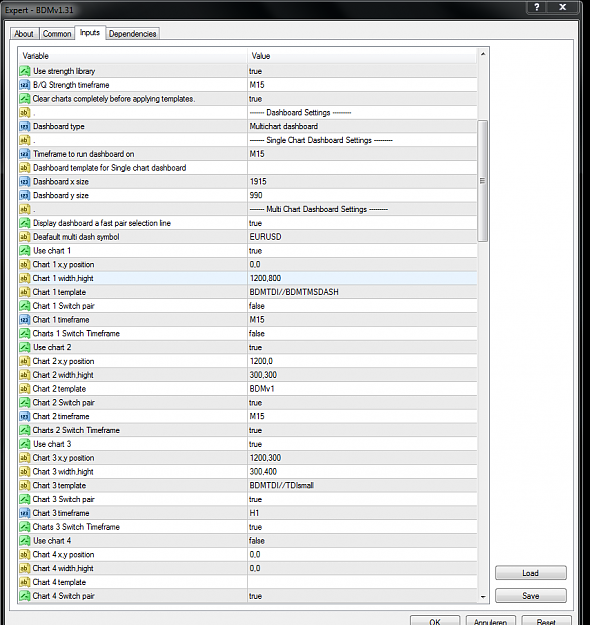Click the icon beside Chart 2 template

(25, 389)
